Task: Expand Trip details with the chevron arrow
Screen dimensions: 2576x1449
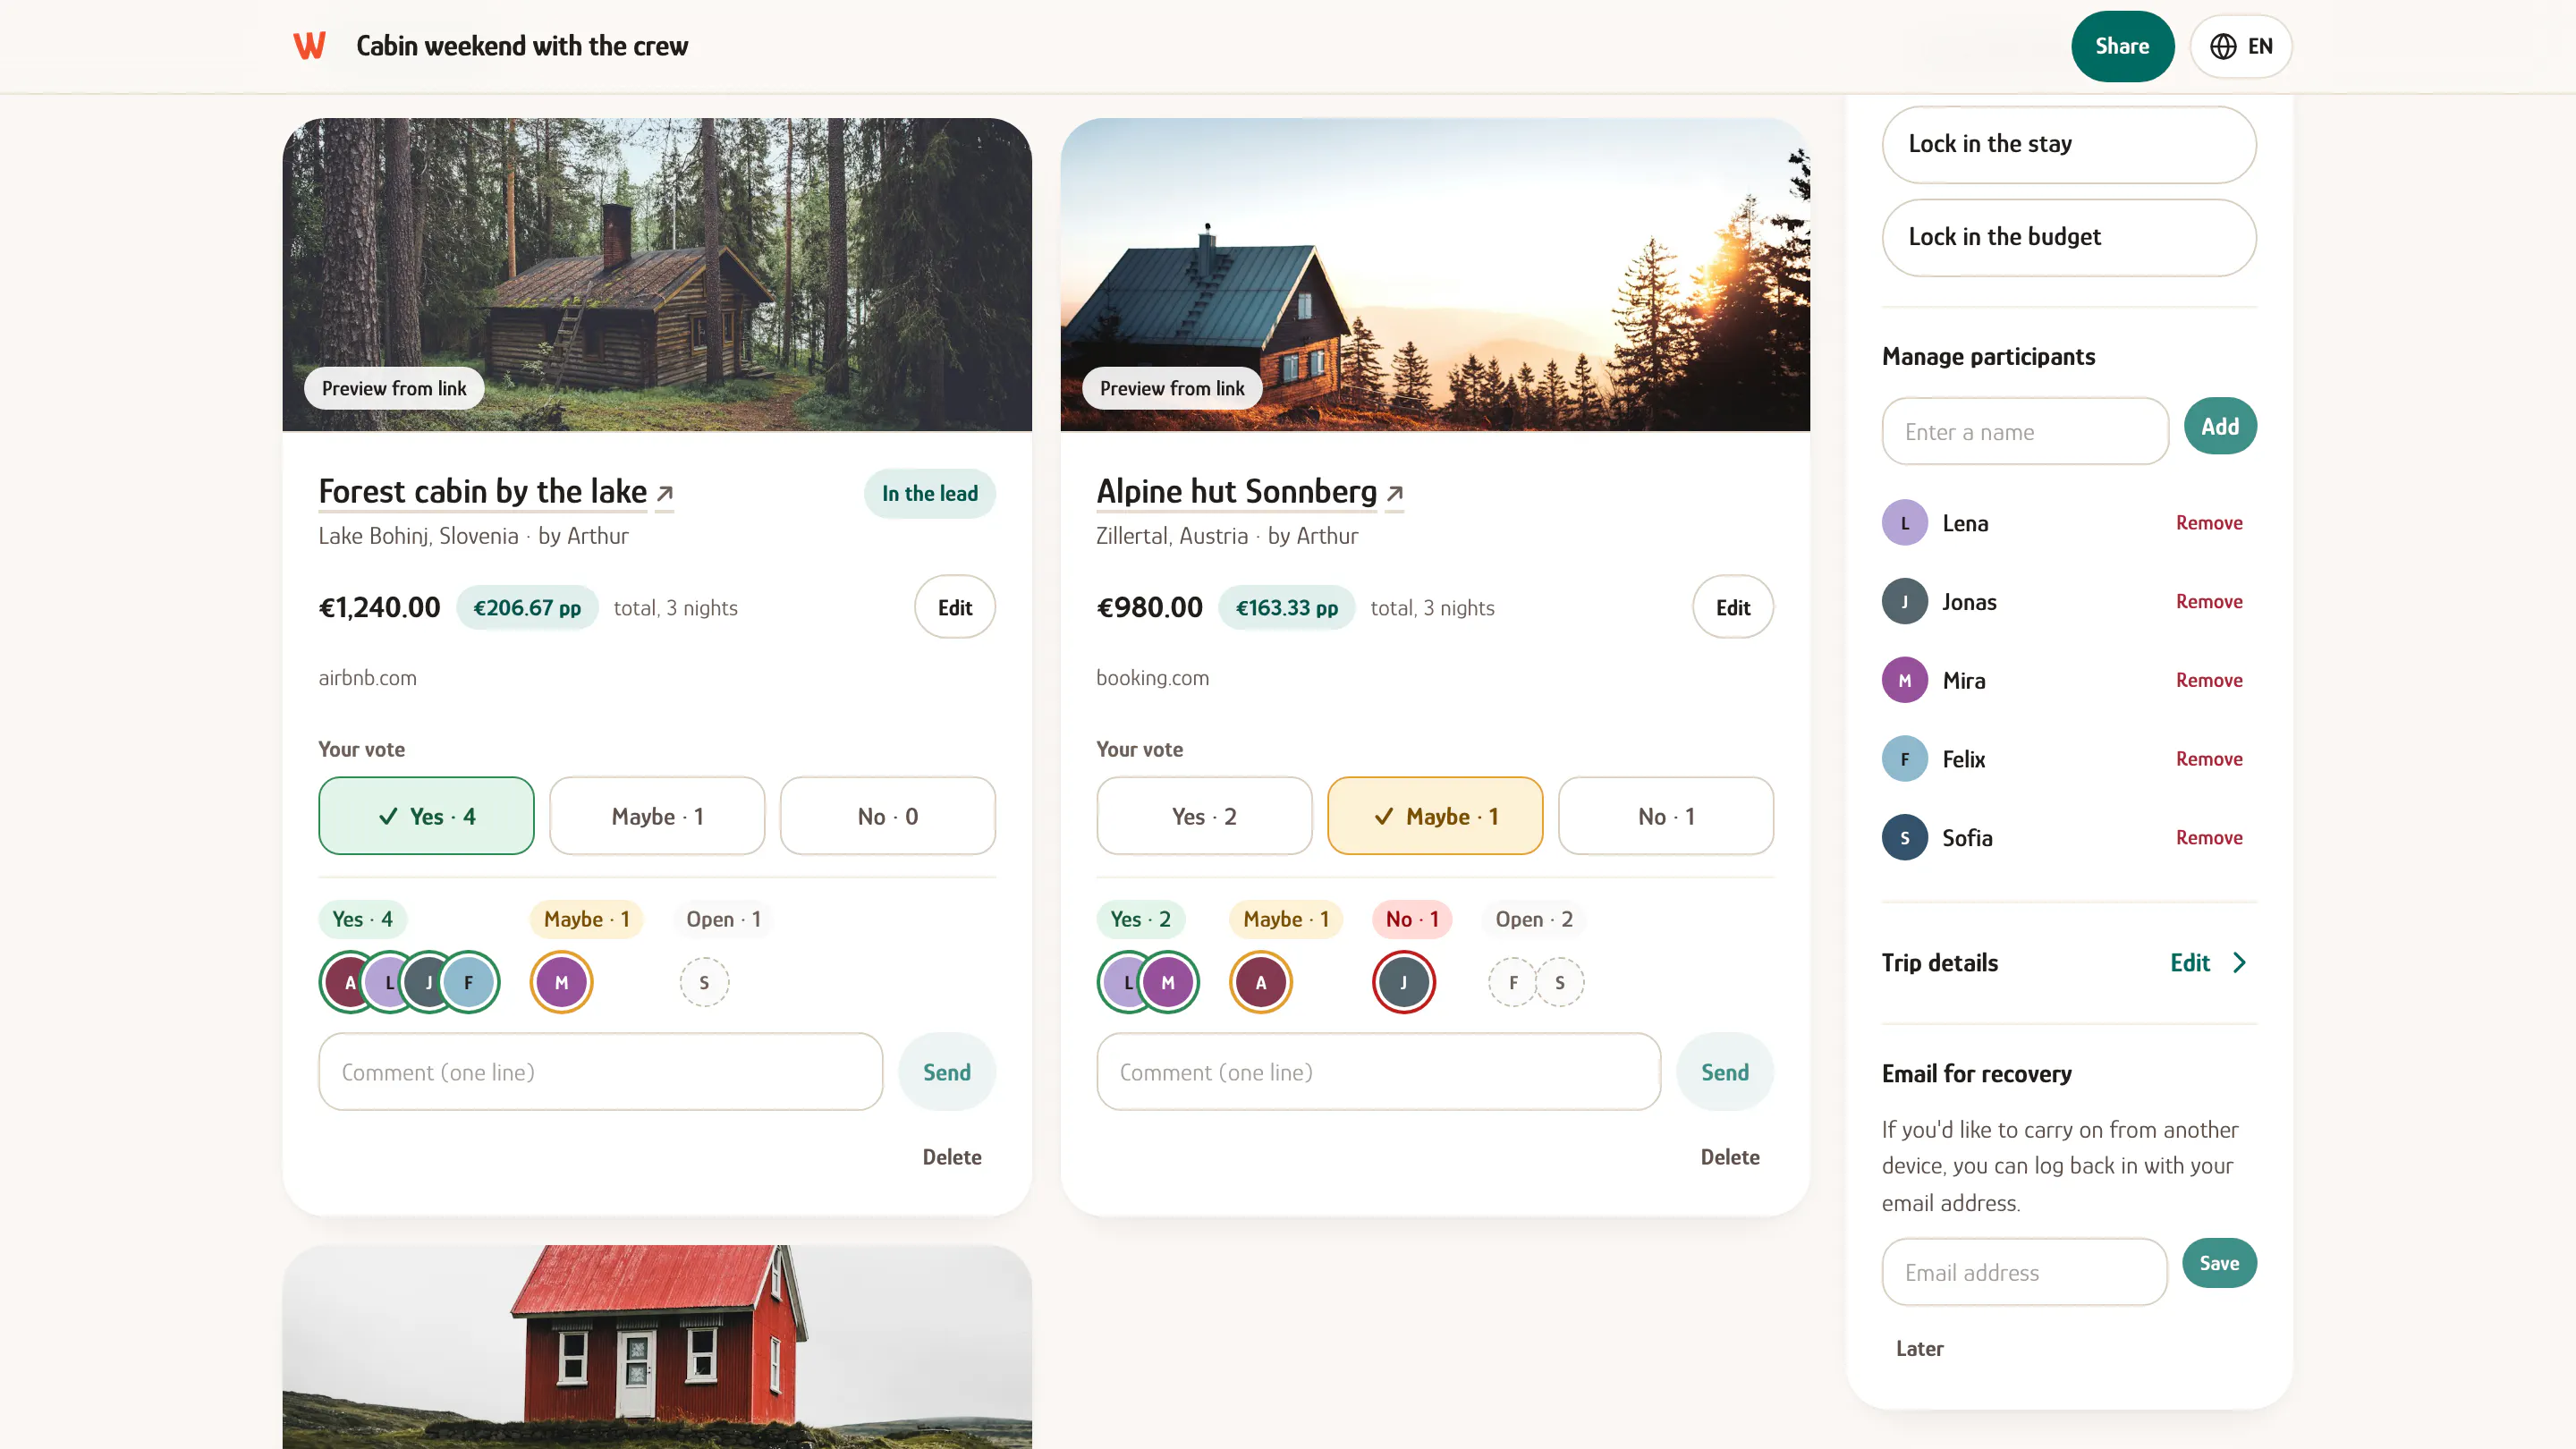Action: point(2239,963)
